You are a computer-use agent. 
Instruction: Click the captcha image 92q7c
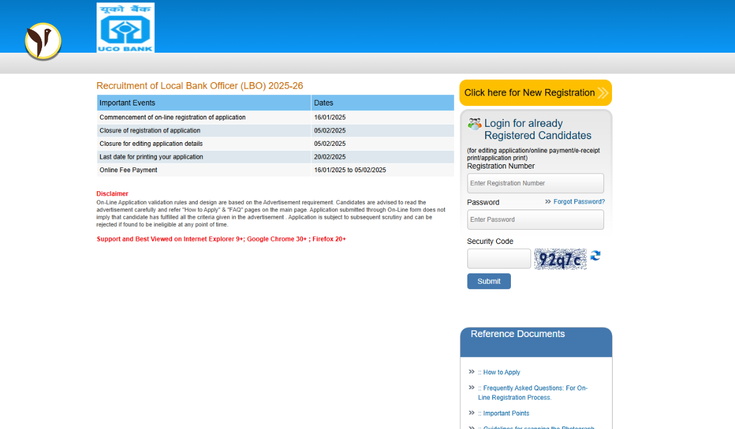pos(560,259)
